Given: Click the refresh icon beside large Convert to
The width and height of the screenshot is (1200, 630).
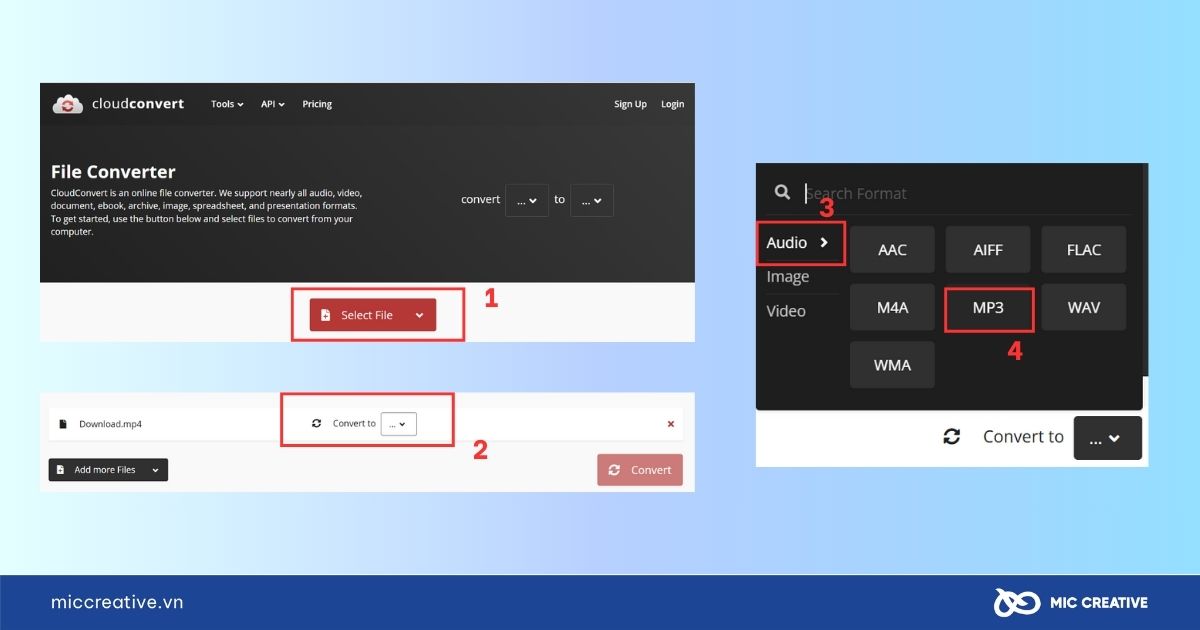Looking at the screenshot, I should (x=952, y=437).
